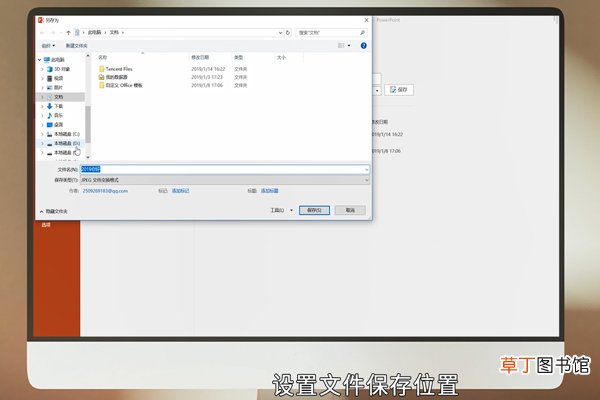
Task: Collapse the 此电脑 tree node
Action: point(39,60)
